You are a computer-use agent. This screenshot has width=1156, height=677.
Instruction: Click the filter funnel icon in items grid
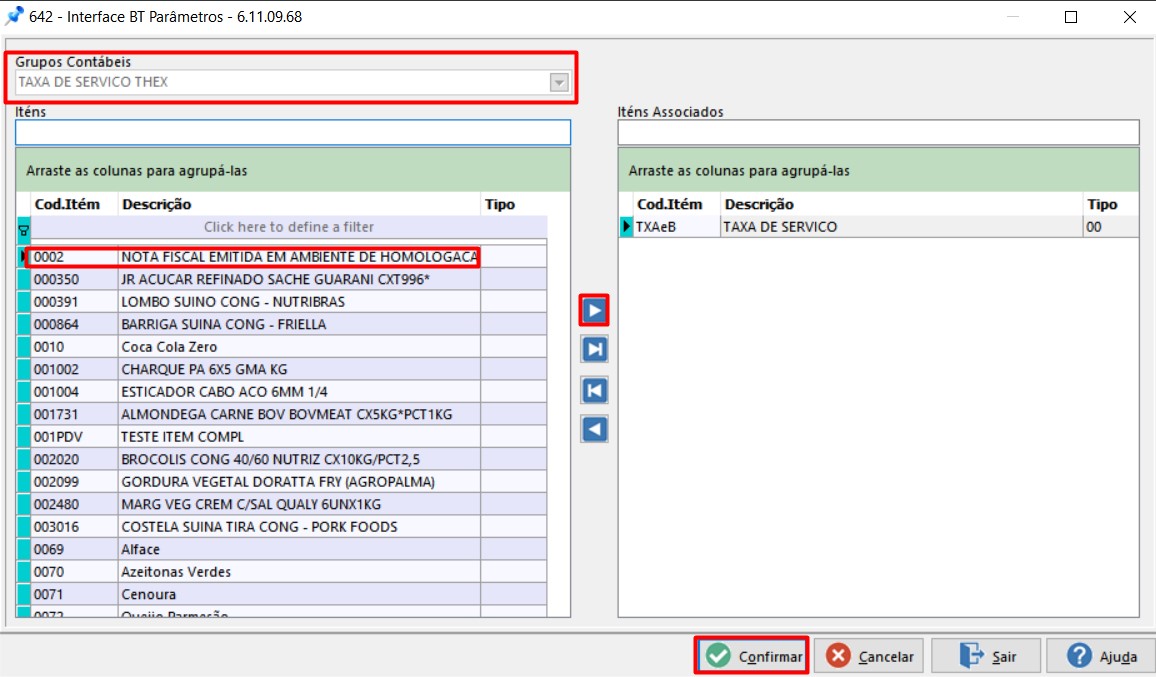(24, 231)
